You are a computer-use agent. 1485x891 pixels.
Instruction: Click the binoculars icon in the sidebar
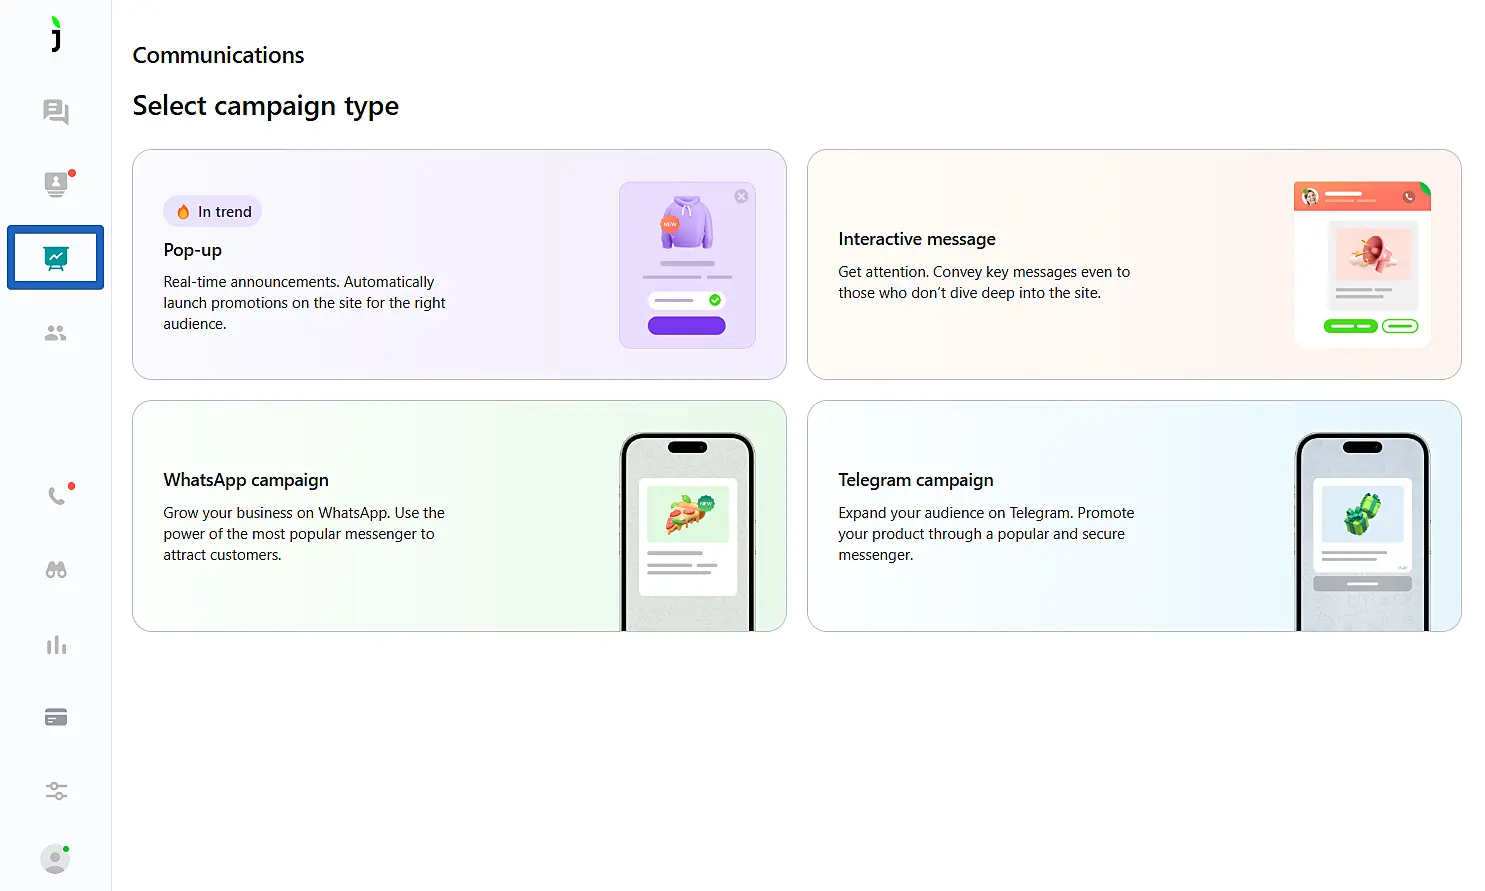pos(56,570)
